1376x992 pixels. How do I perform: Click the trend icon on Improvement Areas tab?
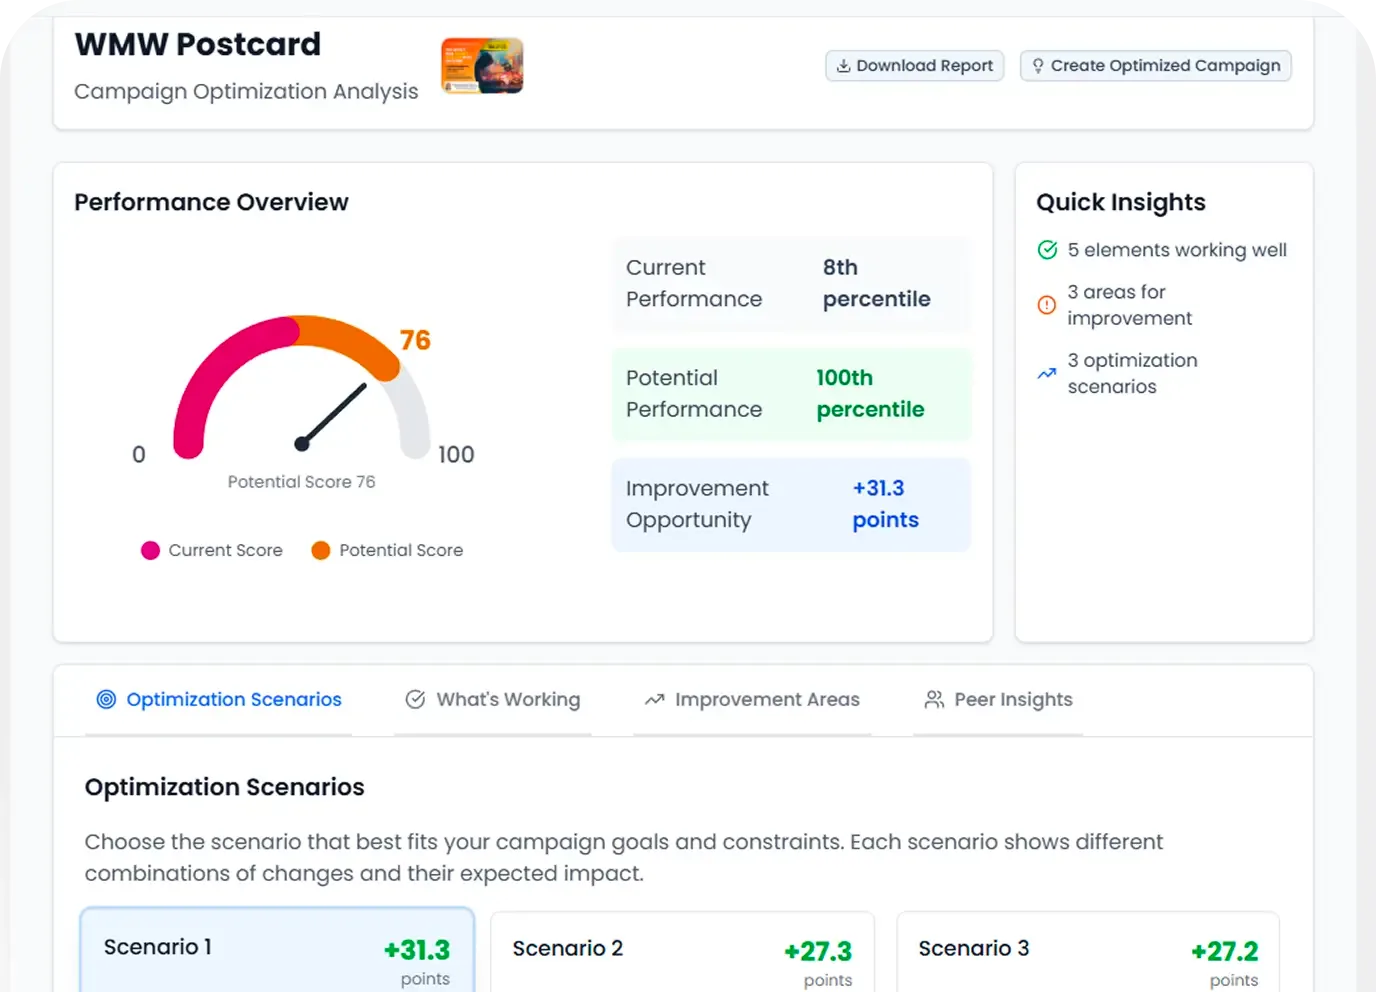654,700
